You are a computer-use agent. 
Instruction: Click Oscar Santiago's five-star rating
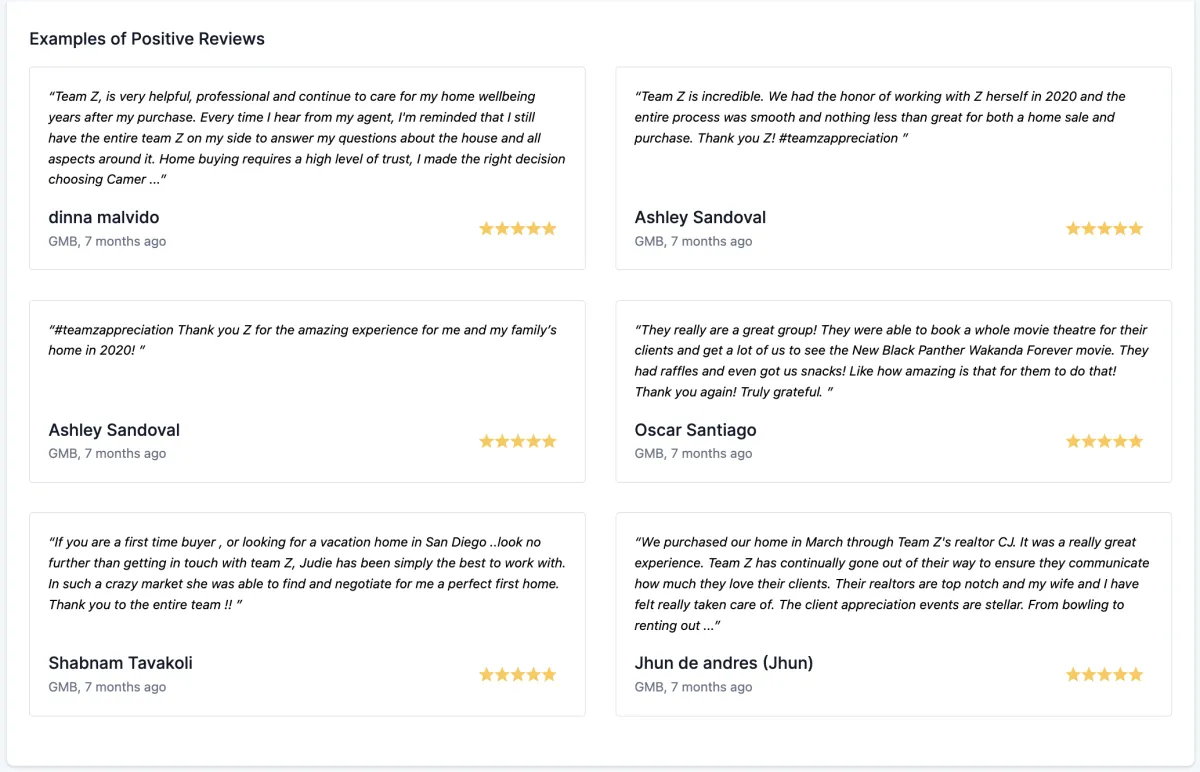click(1103, 441)
